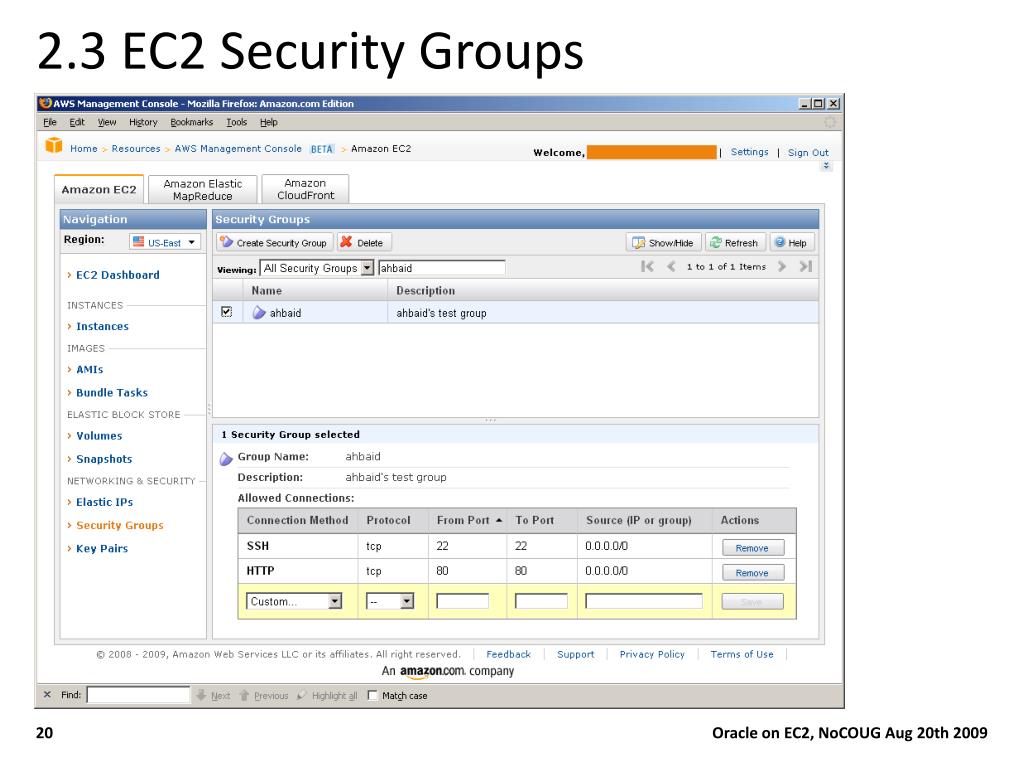Screen dimensions: 1024x768
Task: Click the Delete button with red X
Action: [x=364, y=242]
